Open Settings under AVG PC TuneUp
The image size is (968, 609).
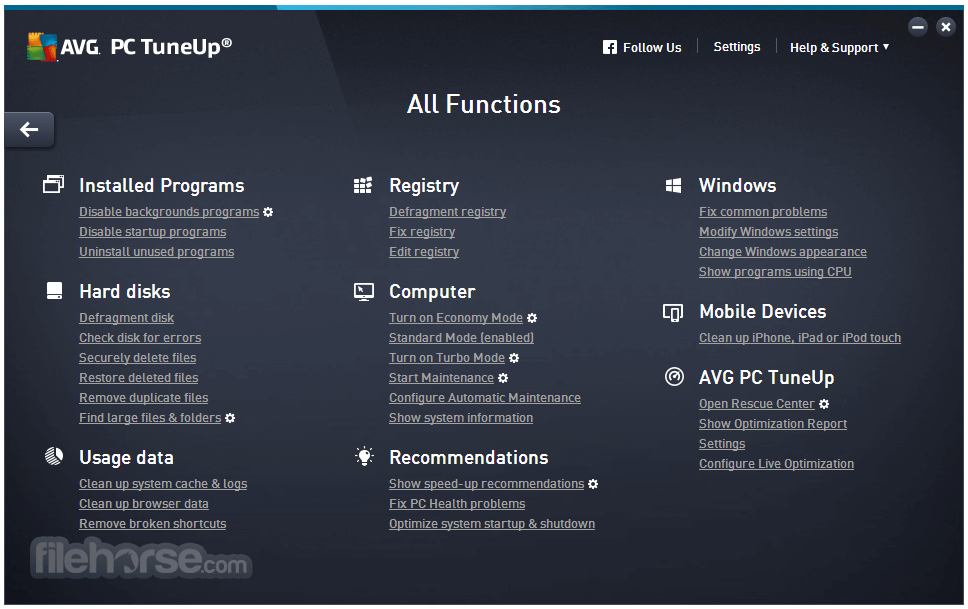[722, 444]
